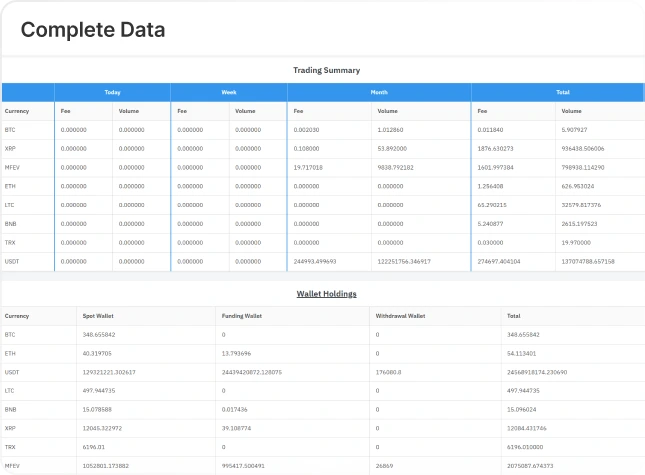645x475 pixels.
Task: Select MFEV month volume 9838.792182
Action: 395,167
